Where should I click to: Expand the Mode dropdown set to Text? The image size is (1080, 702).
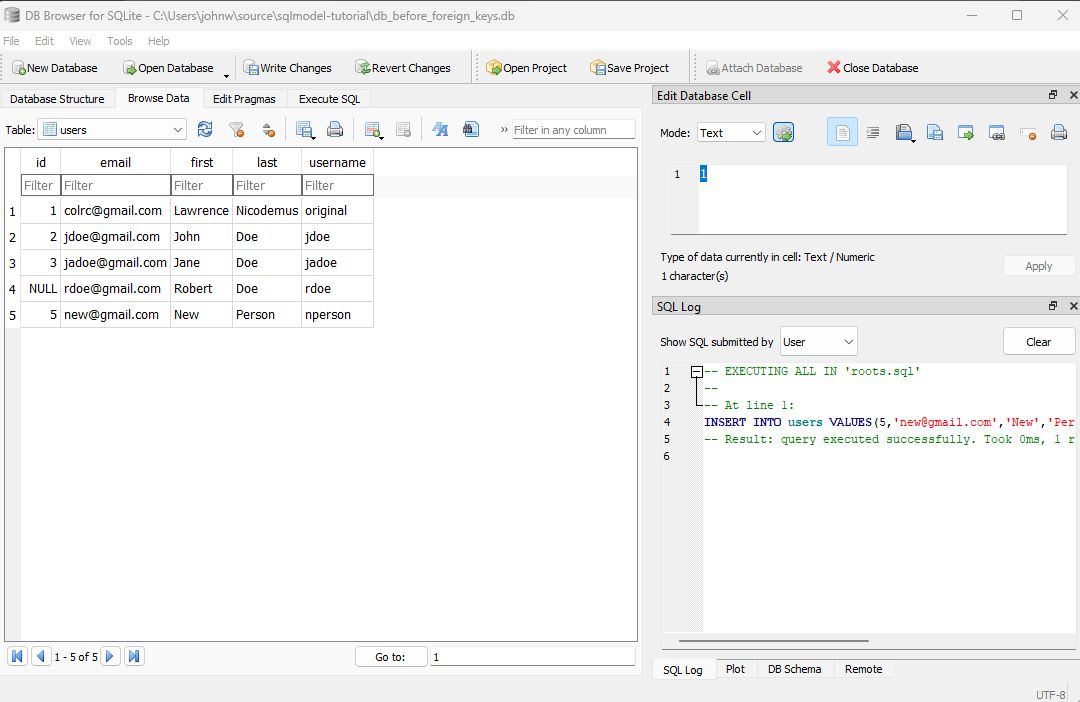click(730, 133)
